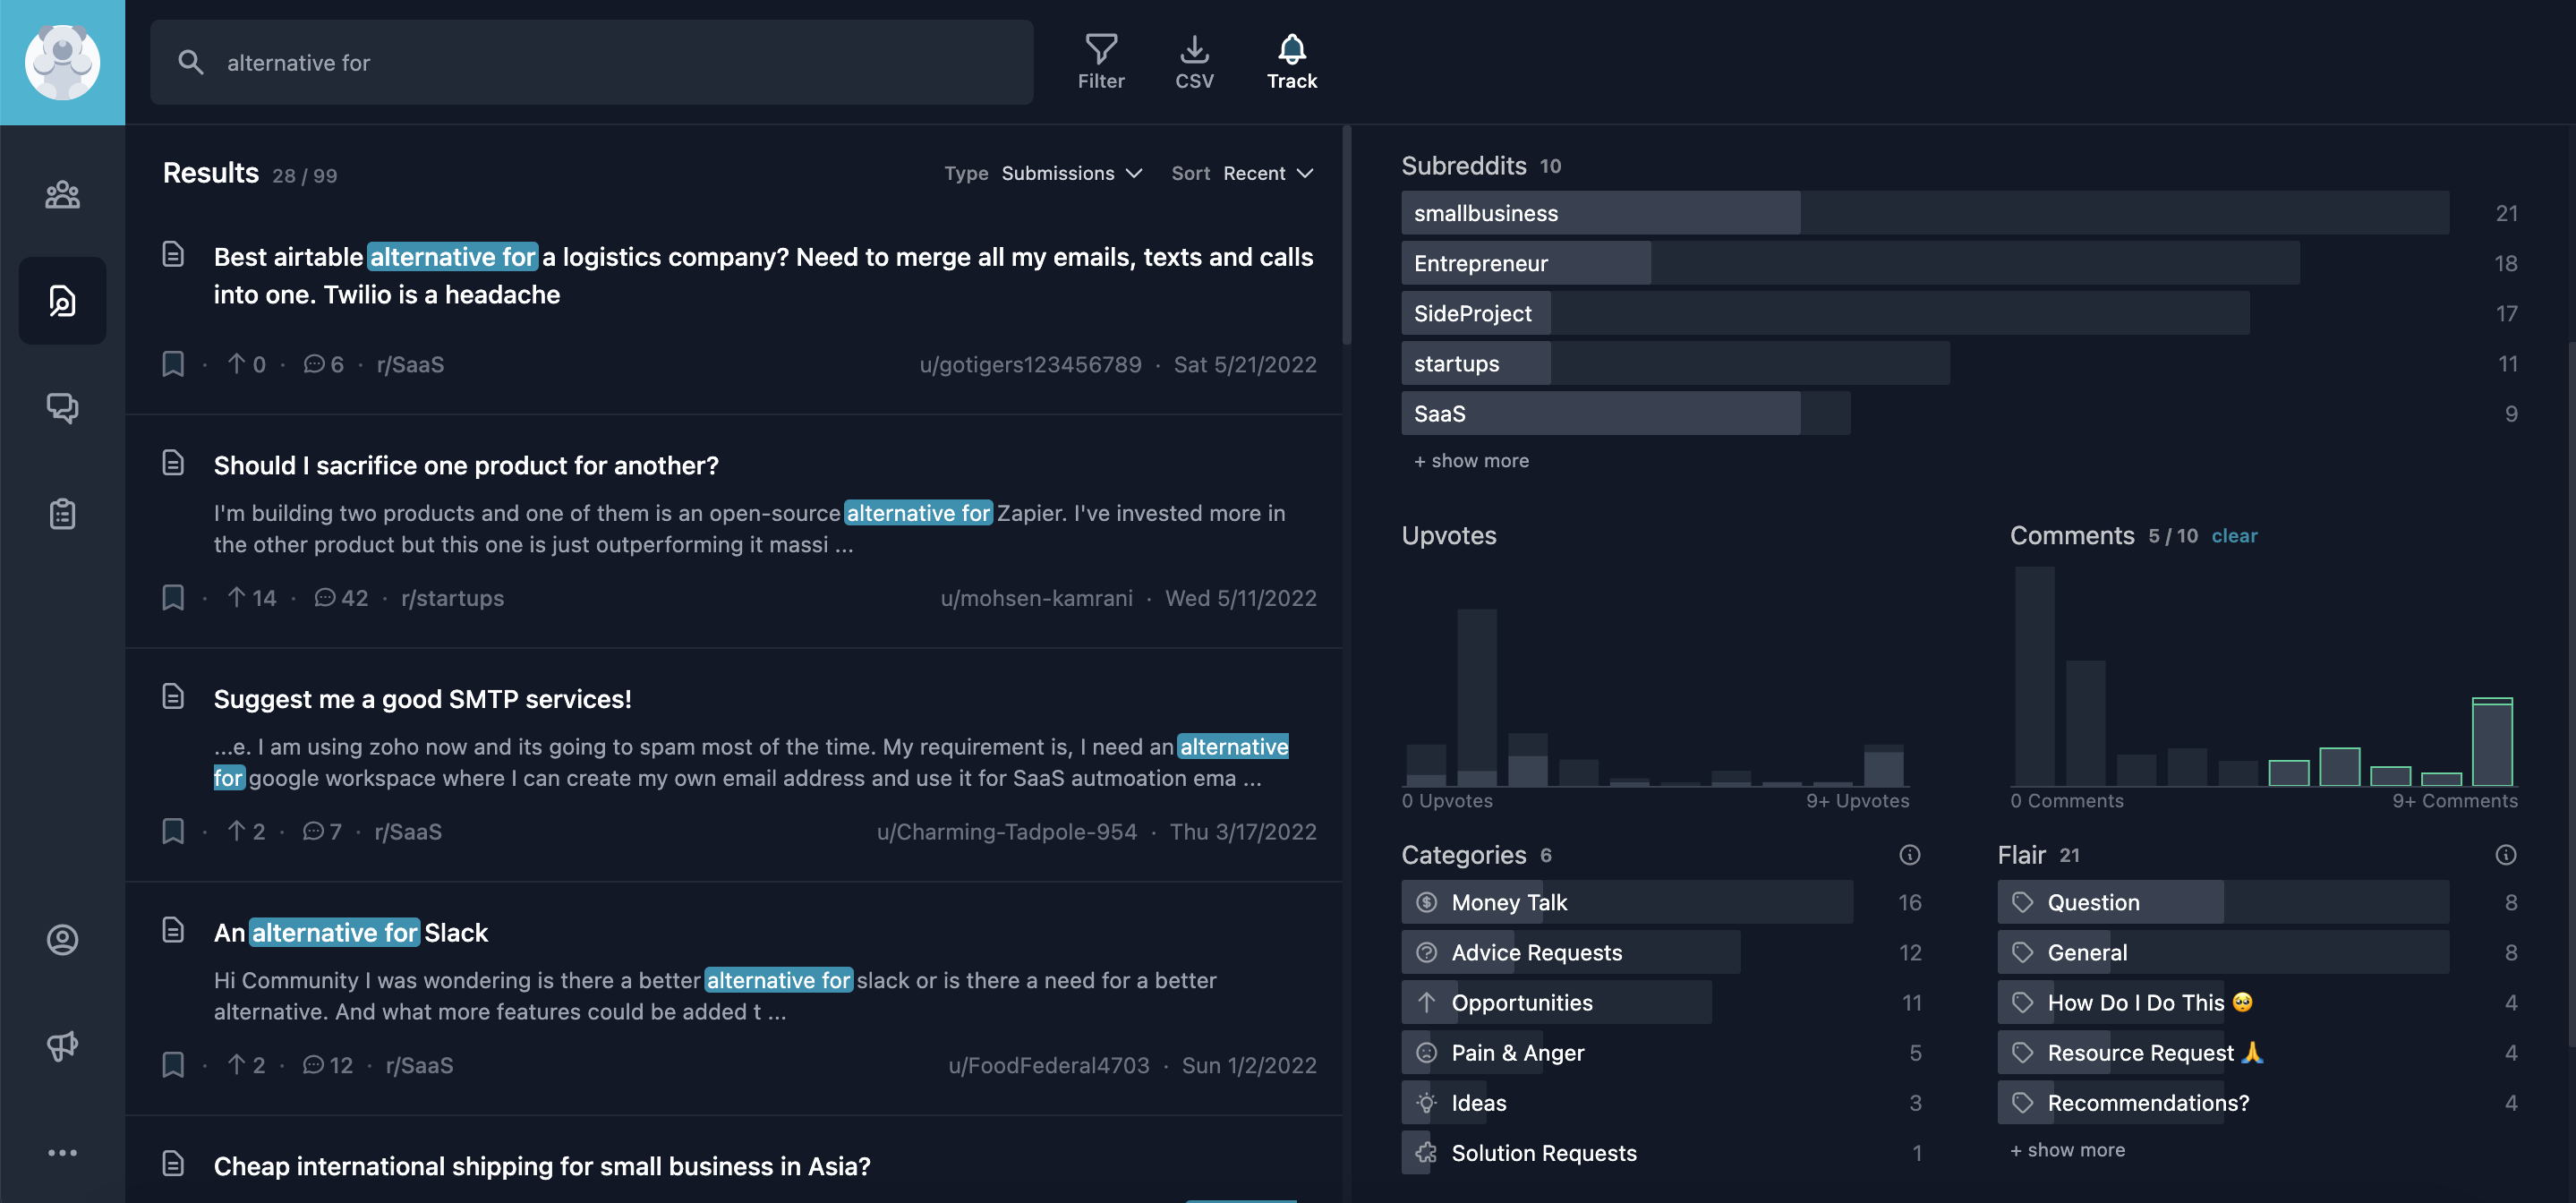The image size is (2576, 1203).
Task: Bookmark the airtable alternative post
Action: click(x=173, y=364)
